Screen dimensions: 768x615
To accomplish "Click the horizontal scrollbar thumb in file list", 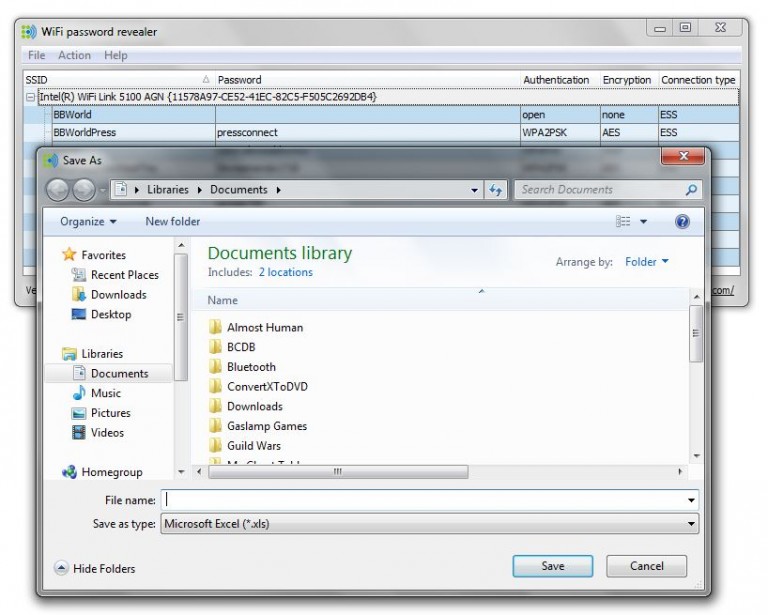I will pos(338,472).
